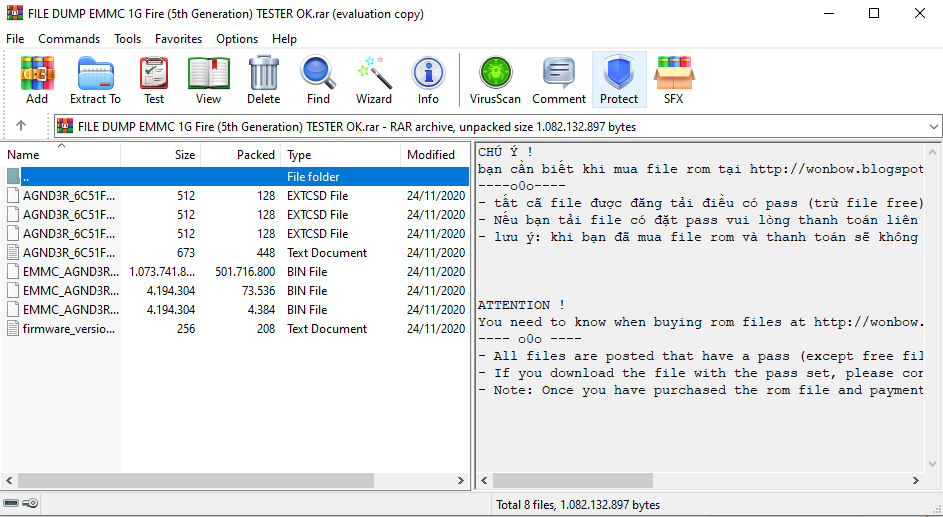The width and height of the screenshot is (943, 517).
Task: Click the drive and key status icon
Action: click(21, 503)
